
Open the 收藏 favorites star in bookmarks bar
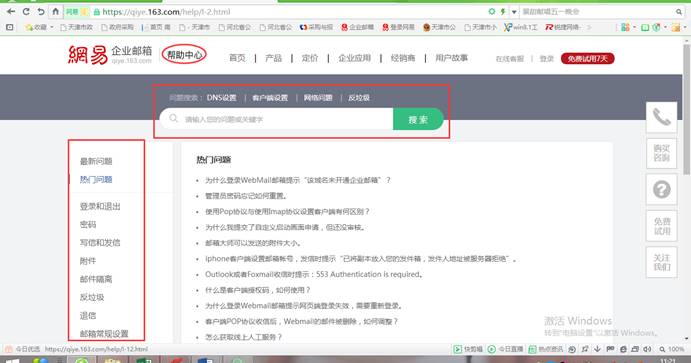coord(36,27)
